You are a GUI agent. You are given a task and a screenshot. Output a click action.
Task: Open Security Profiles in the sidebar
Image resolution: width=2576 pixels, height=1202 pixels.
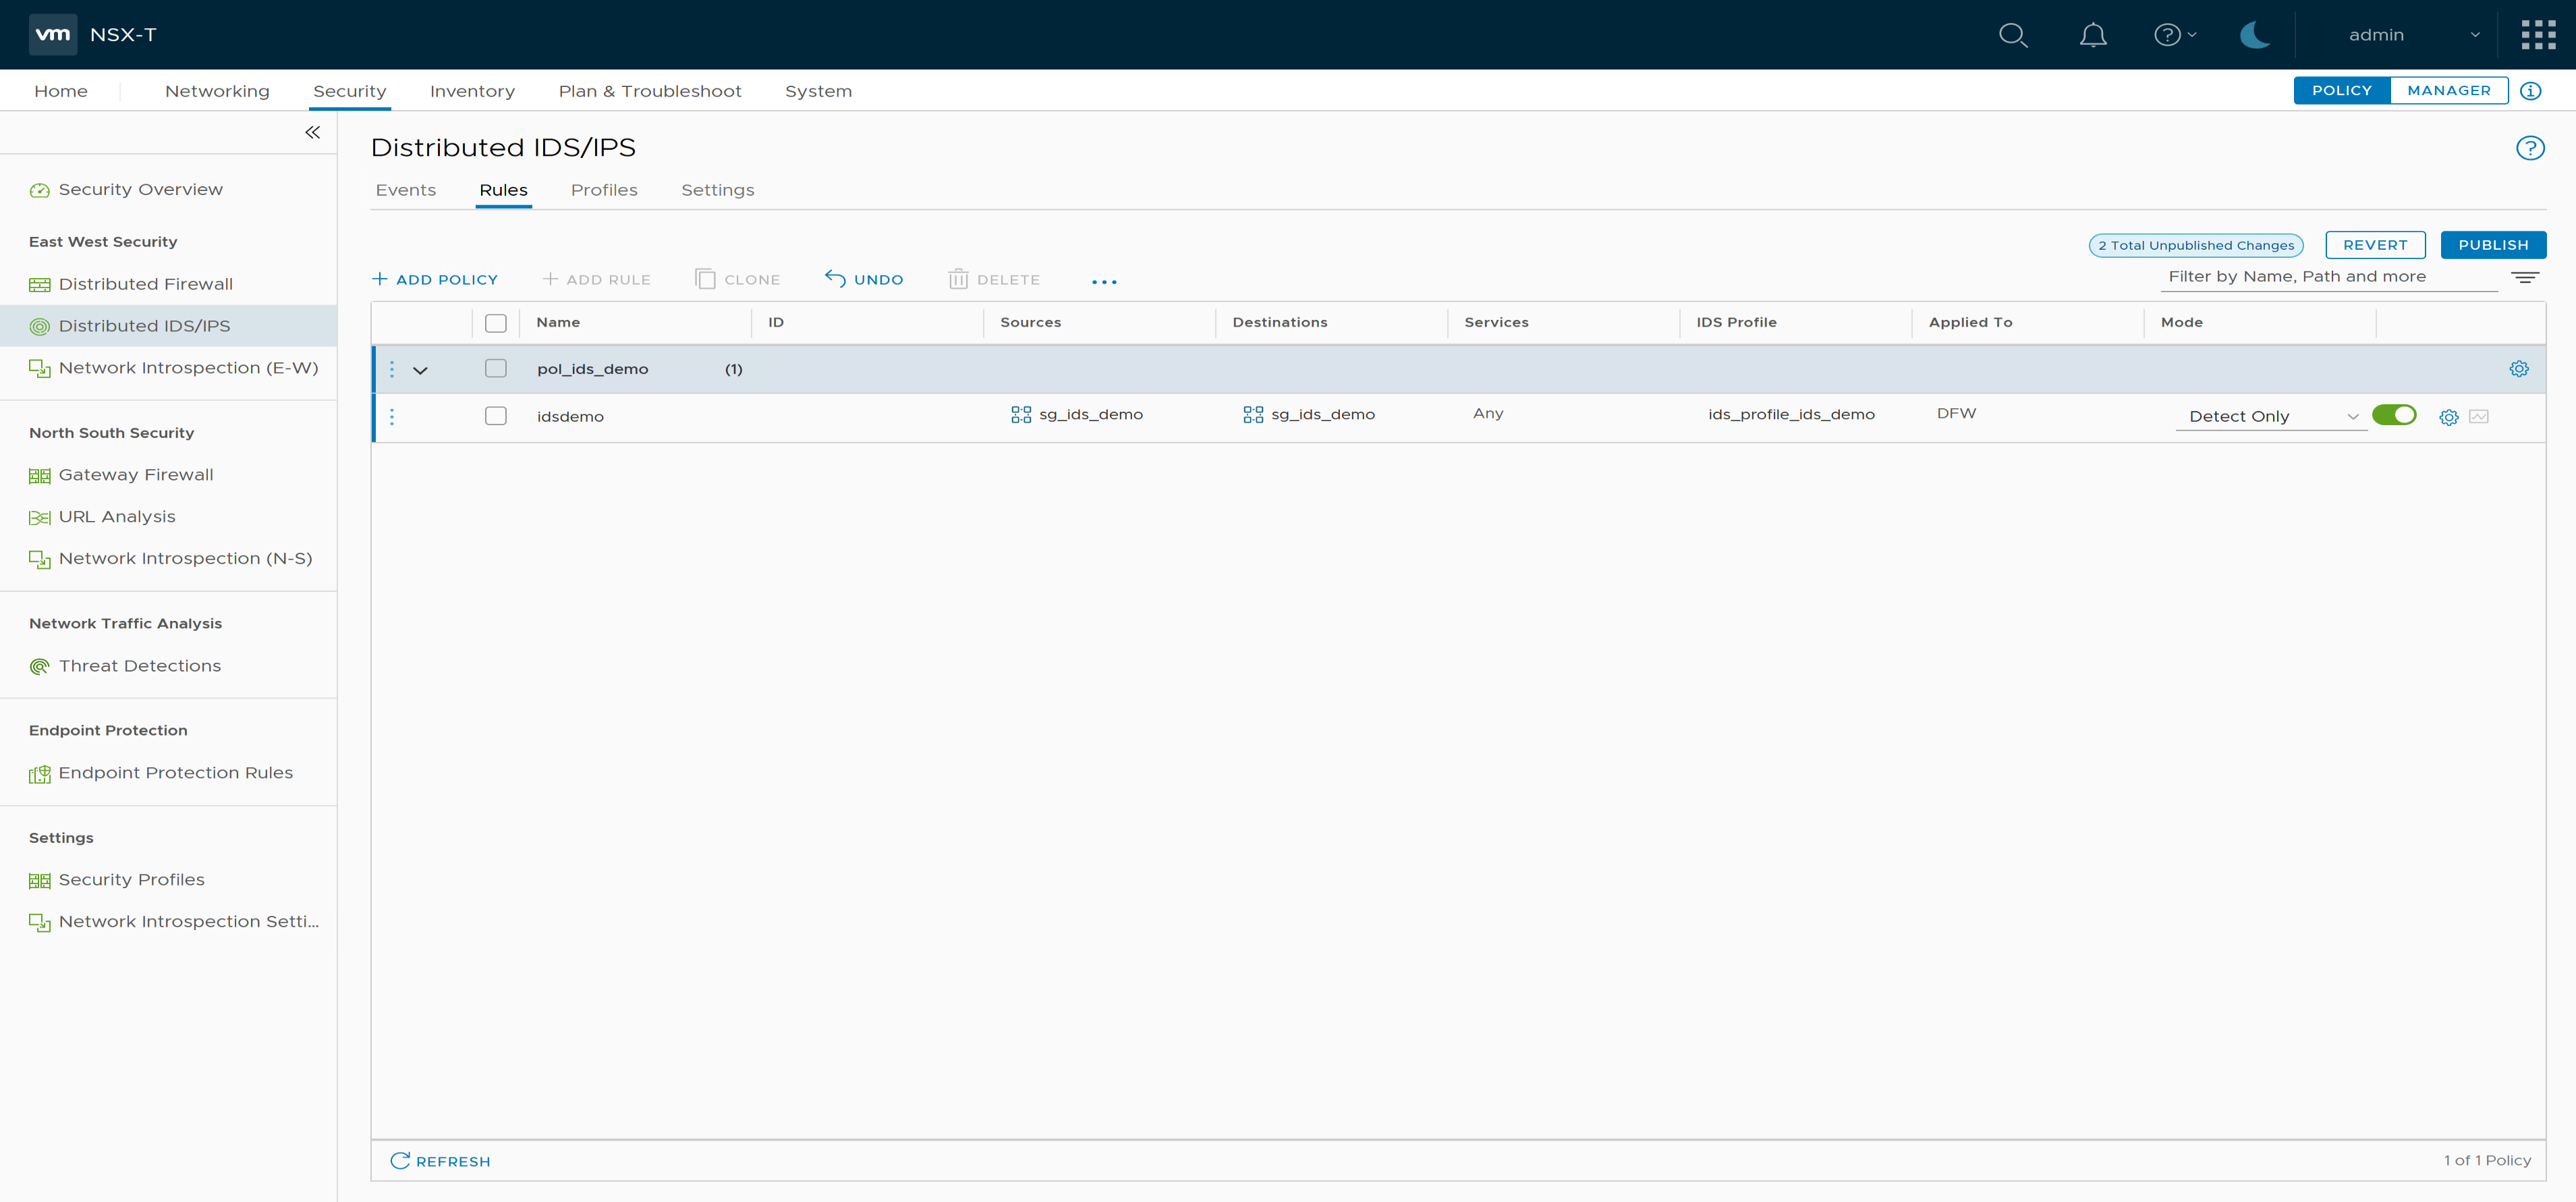tap(131, 880)
